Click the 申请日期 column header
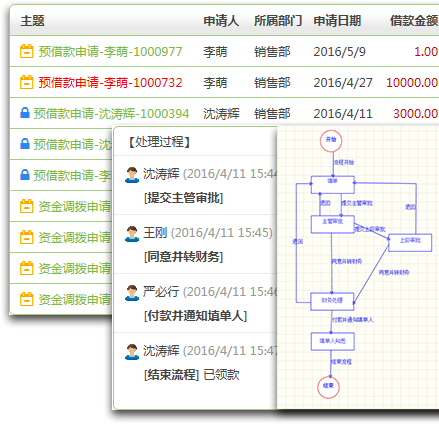439x424 pixels. click(337, 21)
